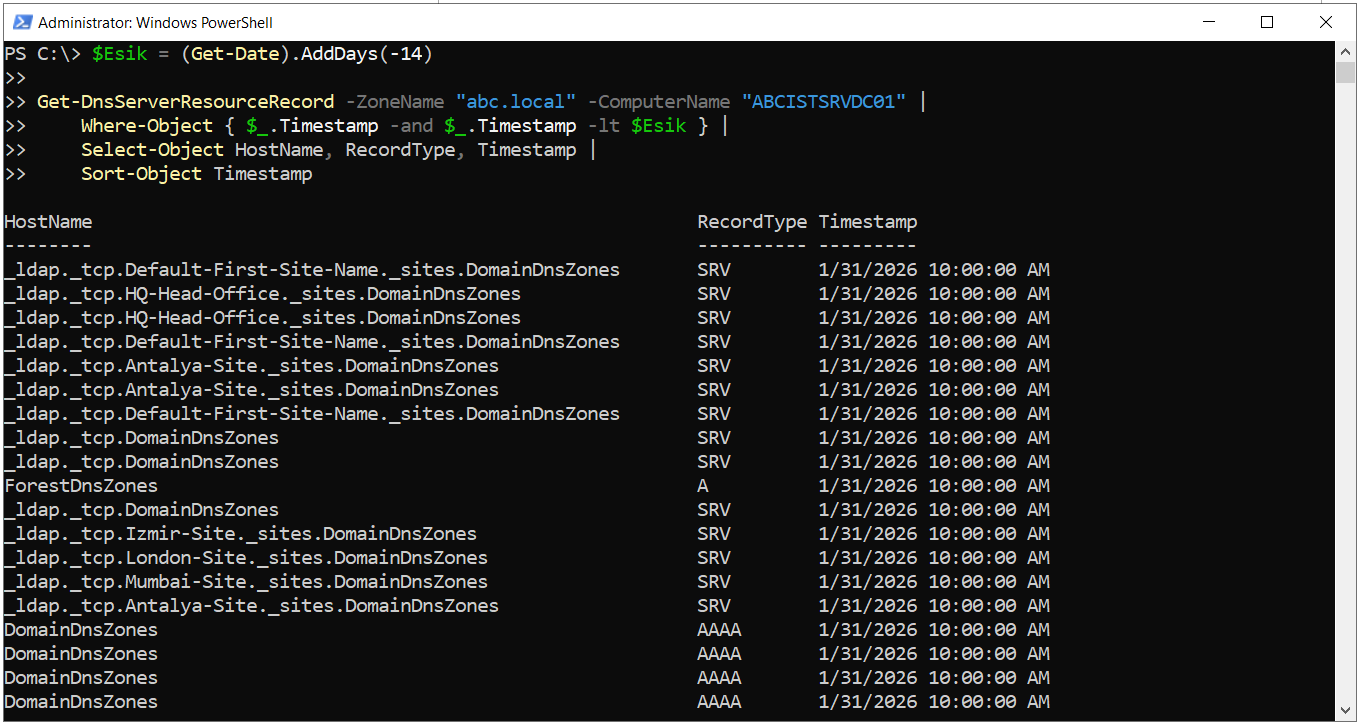Click the 'HostName' column header
The image size is (1360, 724).
pyautogui.click(x=48, y=222)
